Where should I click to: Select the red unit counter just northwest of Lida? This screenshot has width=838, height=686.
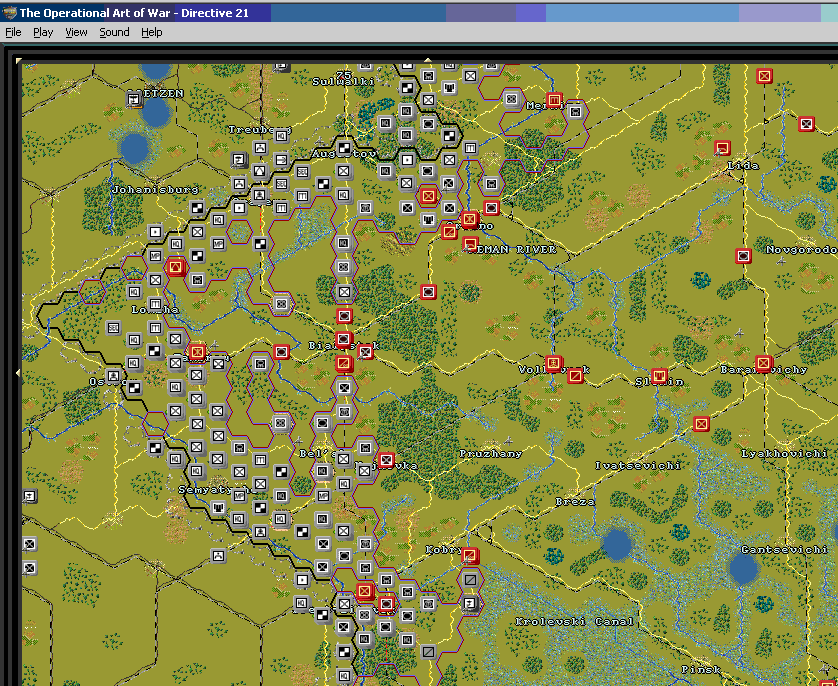pos(723,147)
